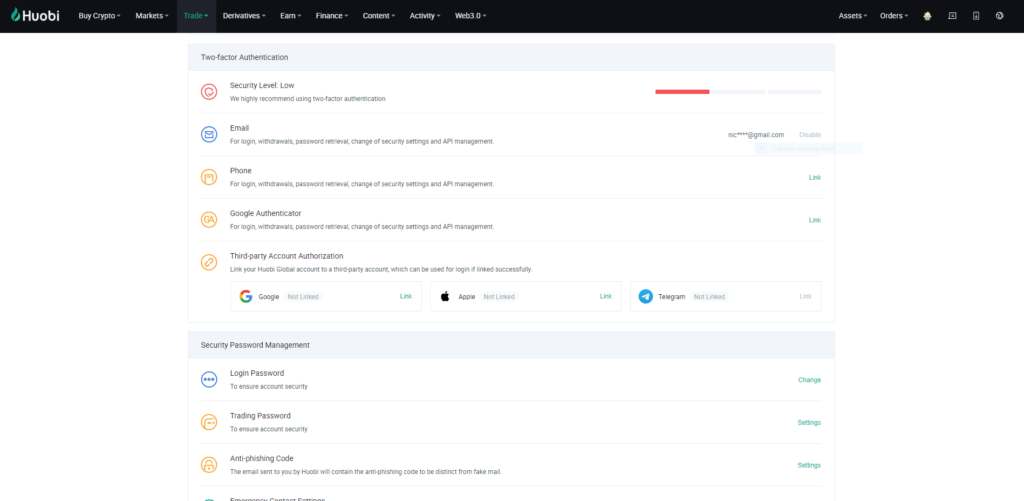The image size is (1024, 501).
Task: Open Settings for Anti-phishing Code
Action: pyautogui.click(x=809, y=465)
